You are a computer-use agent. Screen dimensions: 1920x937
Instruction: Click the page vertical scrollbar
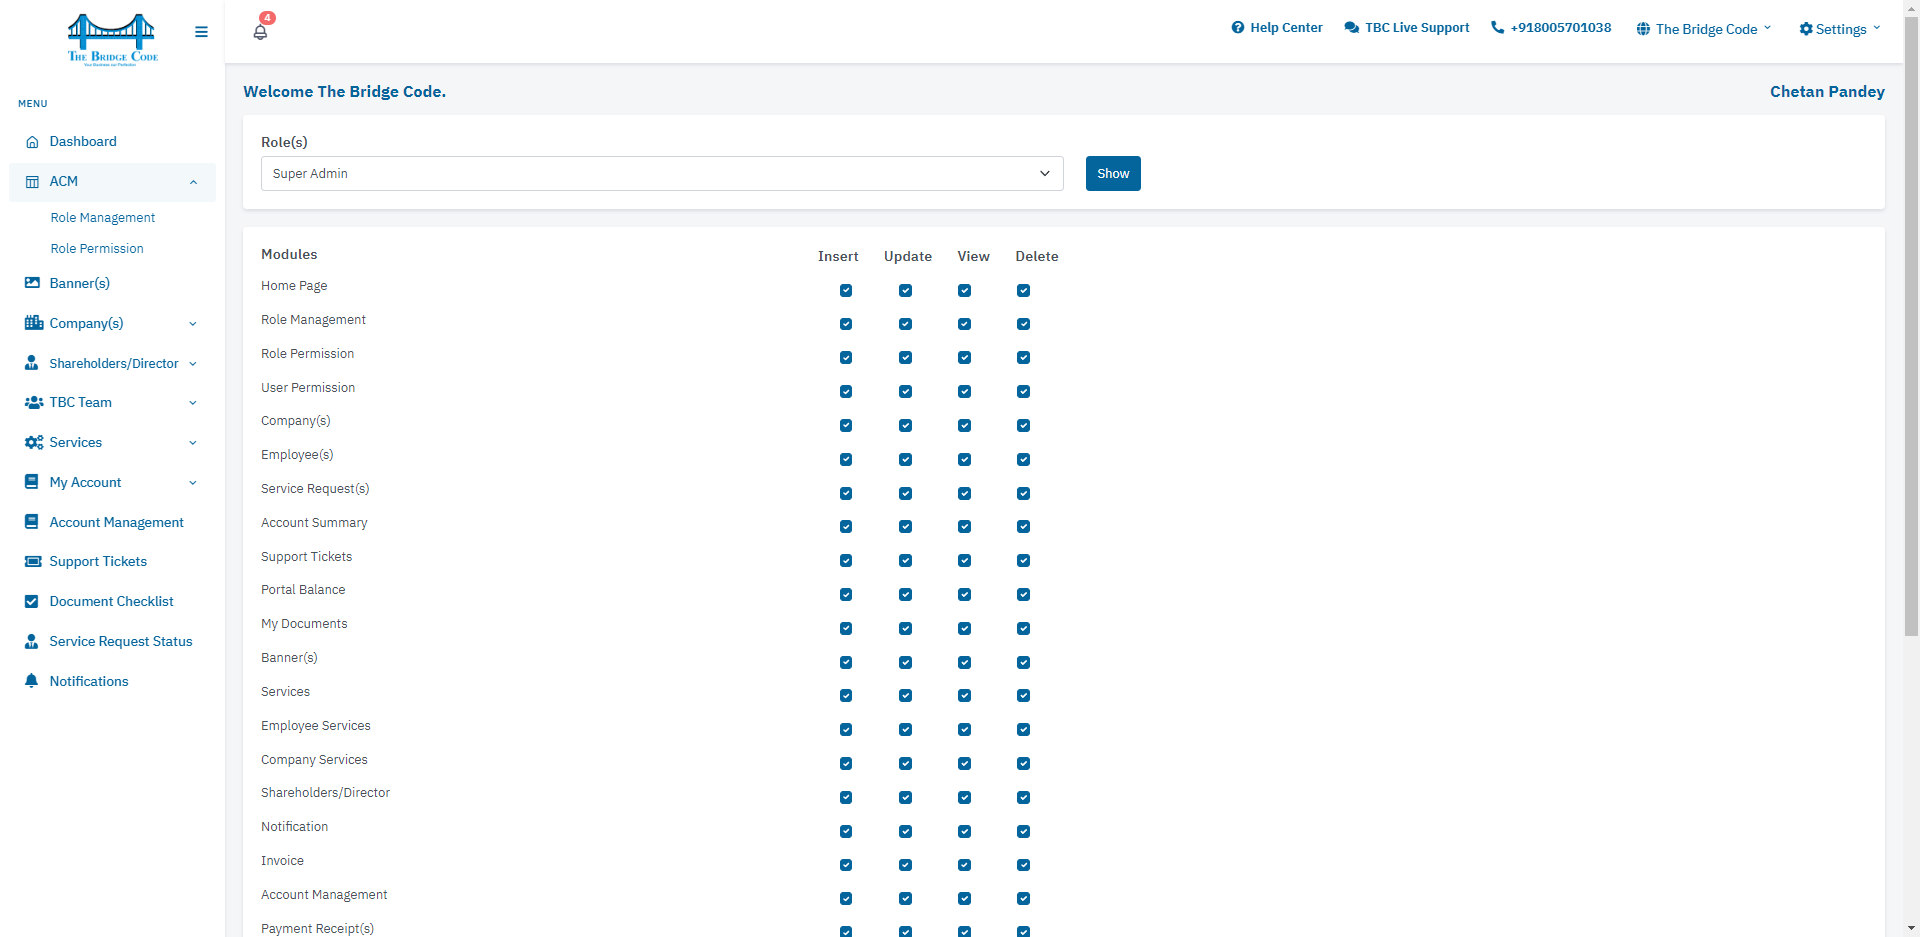coord(1911,330)
